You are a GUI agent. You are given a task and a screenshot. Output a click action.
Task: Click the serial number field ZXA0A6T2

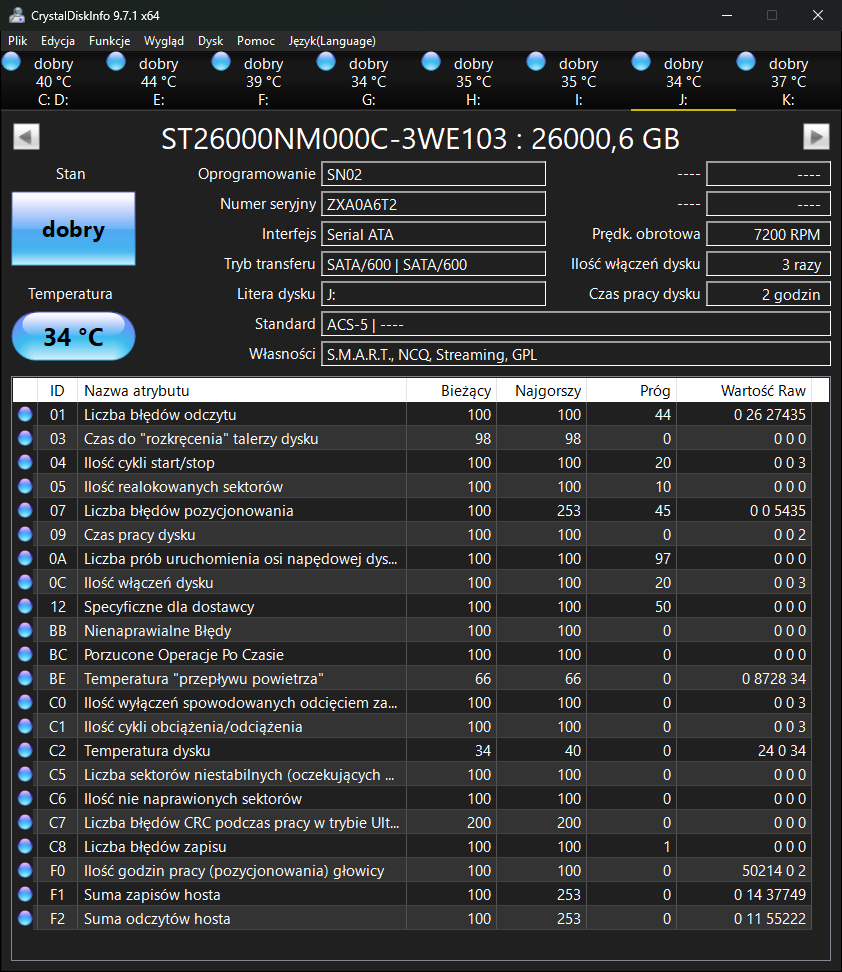coord(433,204)
